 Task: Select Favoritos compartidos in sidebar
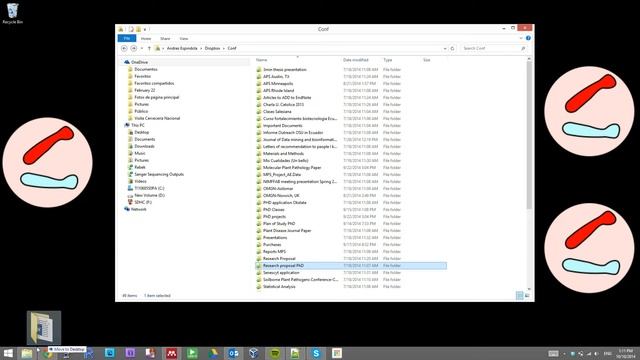(154, 83)
